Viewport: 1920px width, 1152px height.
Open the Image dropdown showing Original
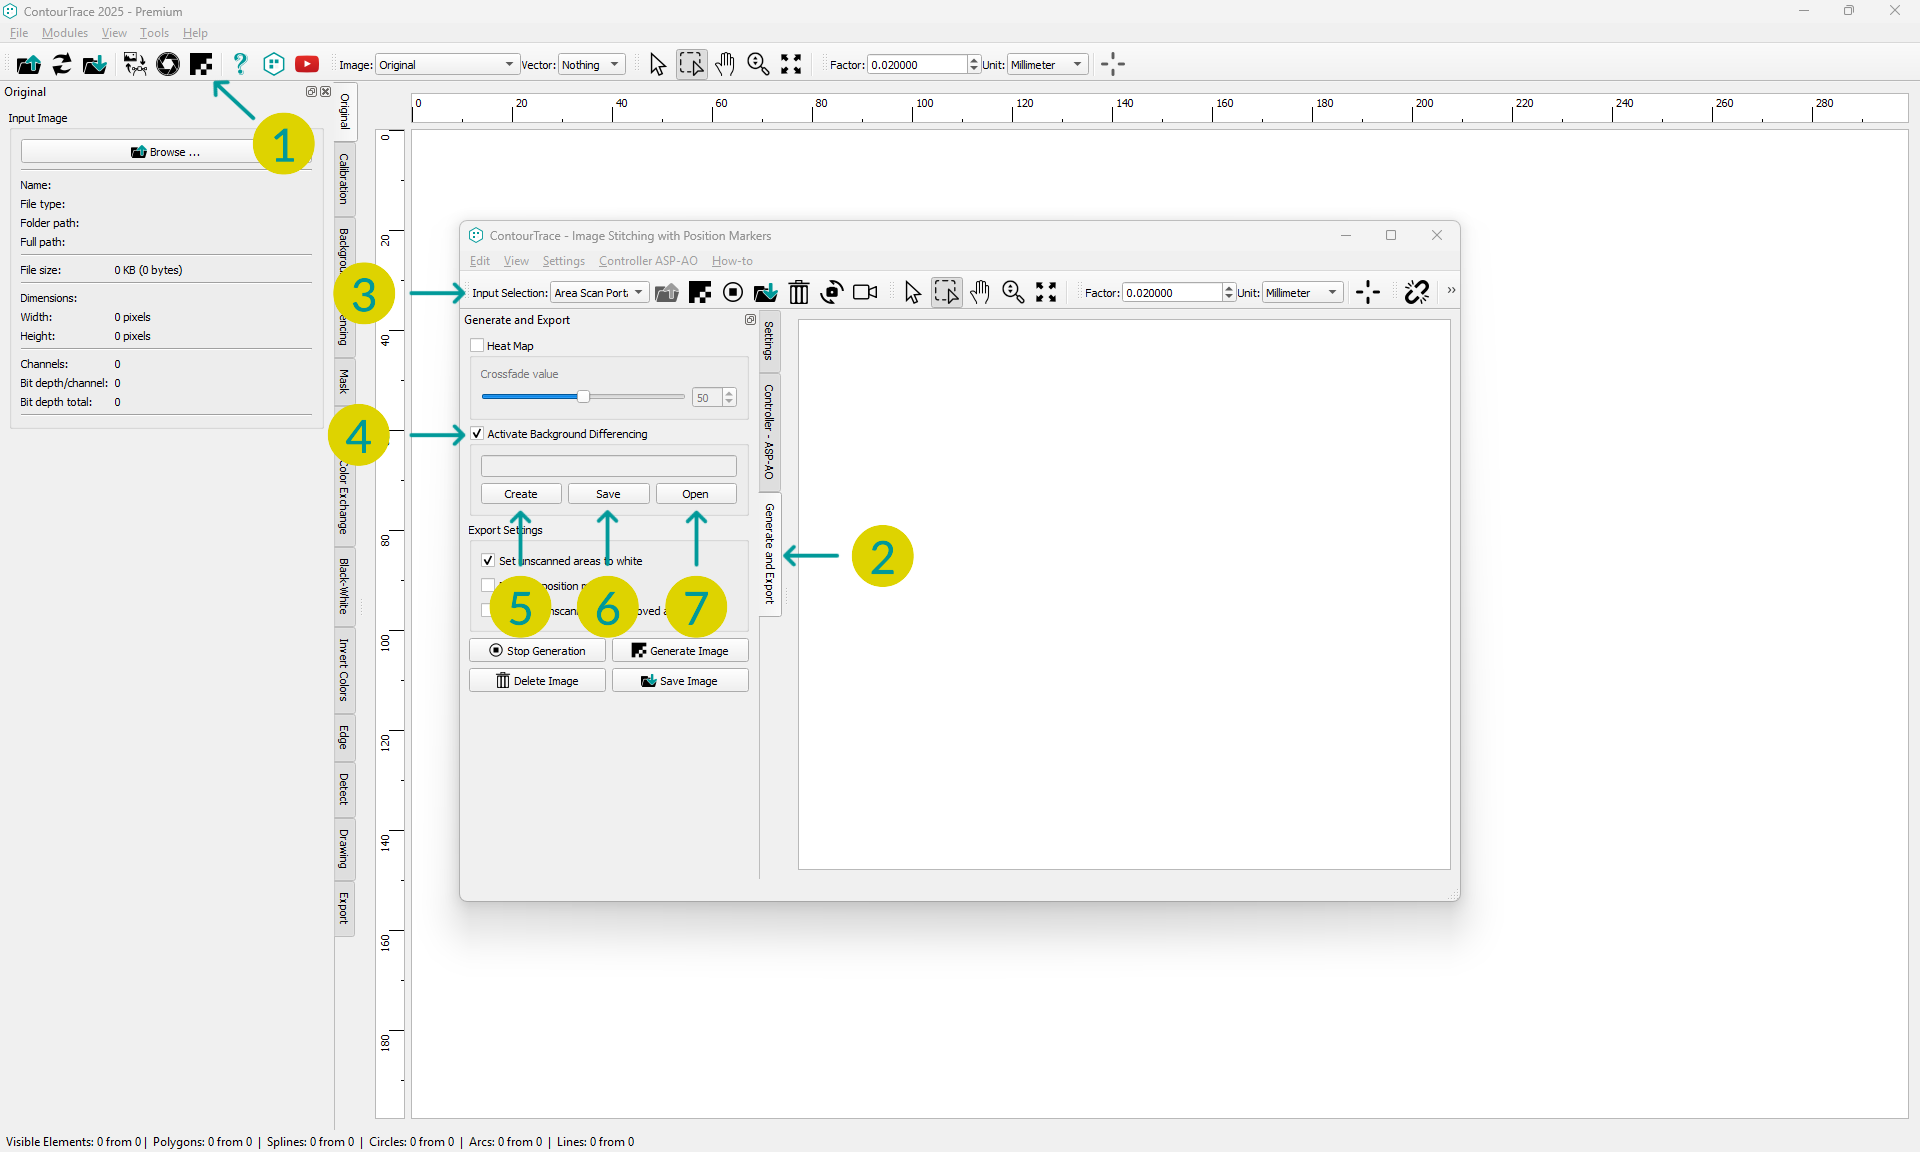(446, 64)
